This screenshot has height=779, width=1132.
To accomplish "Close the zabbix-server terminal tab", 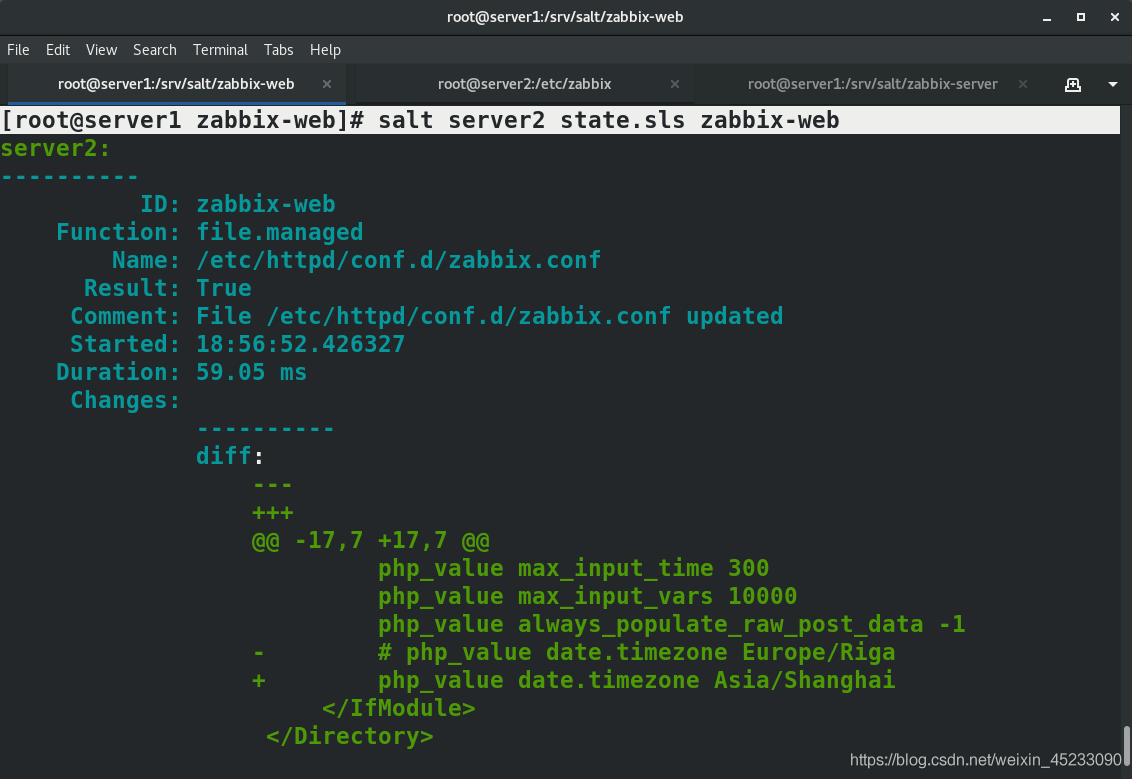I will click(x=1023, y=84).
